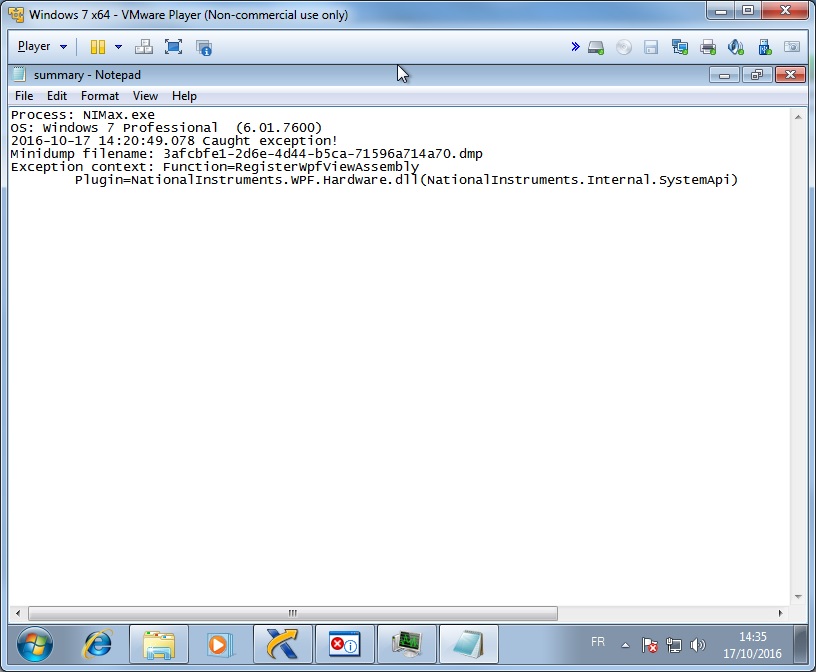Open the clock showing 14:35
The height and width of the screenshot is (672, 816).
pyautogui.click(x=753, y=645)
